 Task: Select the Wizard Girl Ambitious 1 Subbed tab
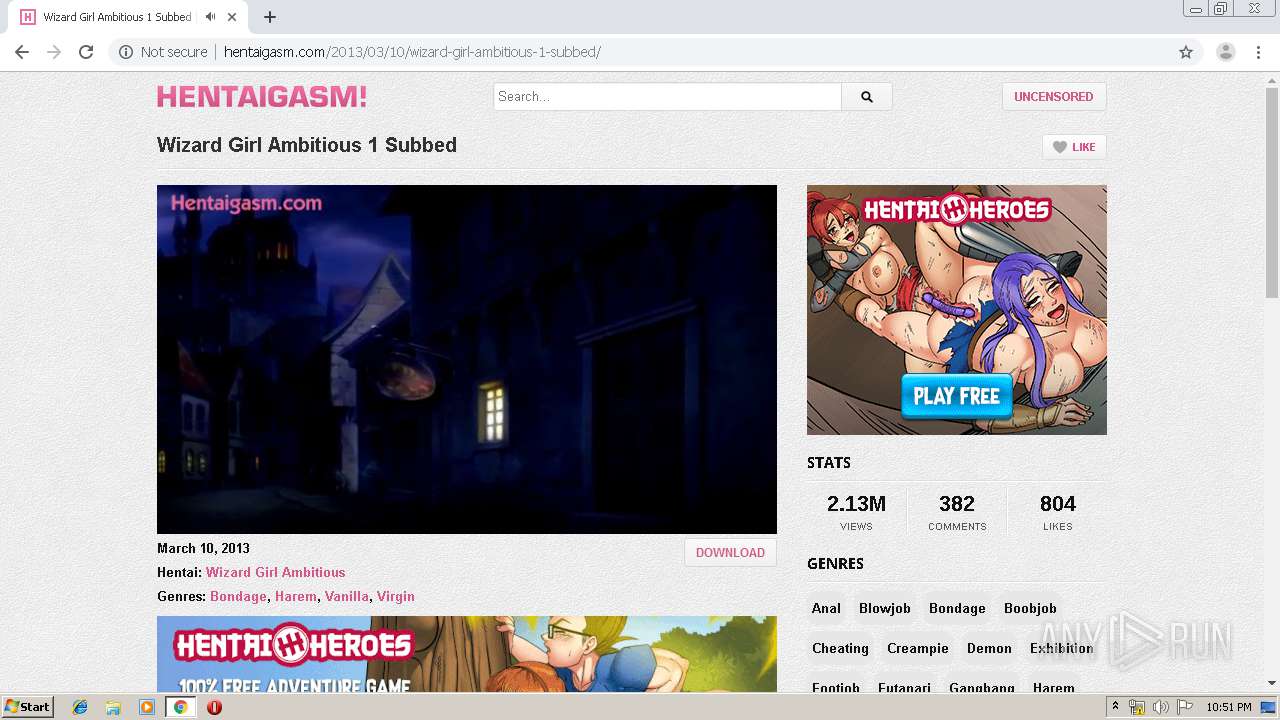pos(117,17)
